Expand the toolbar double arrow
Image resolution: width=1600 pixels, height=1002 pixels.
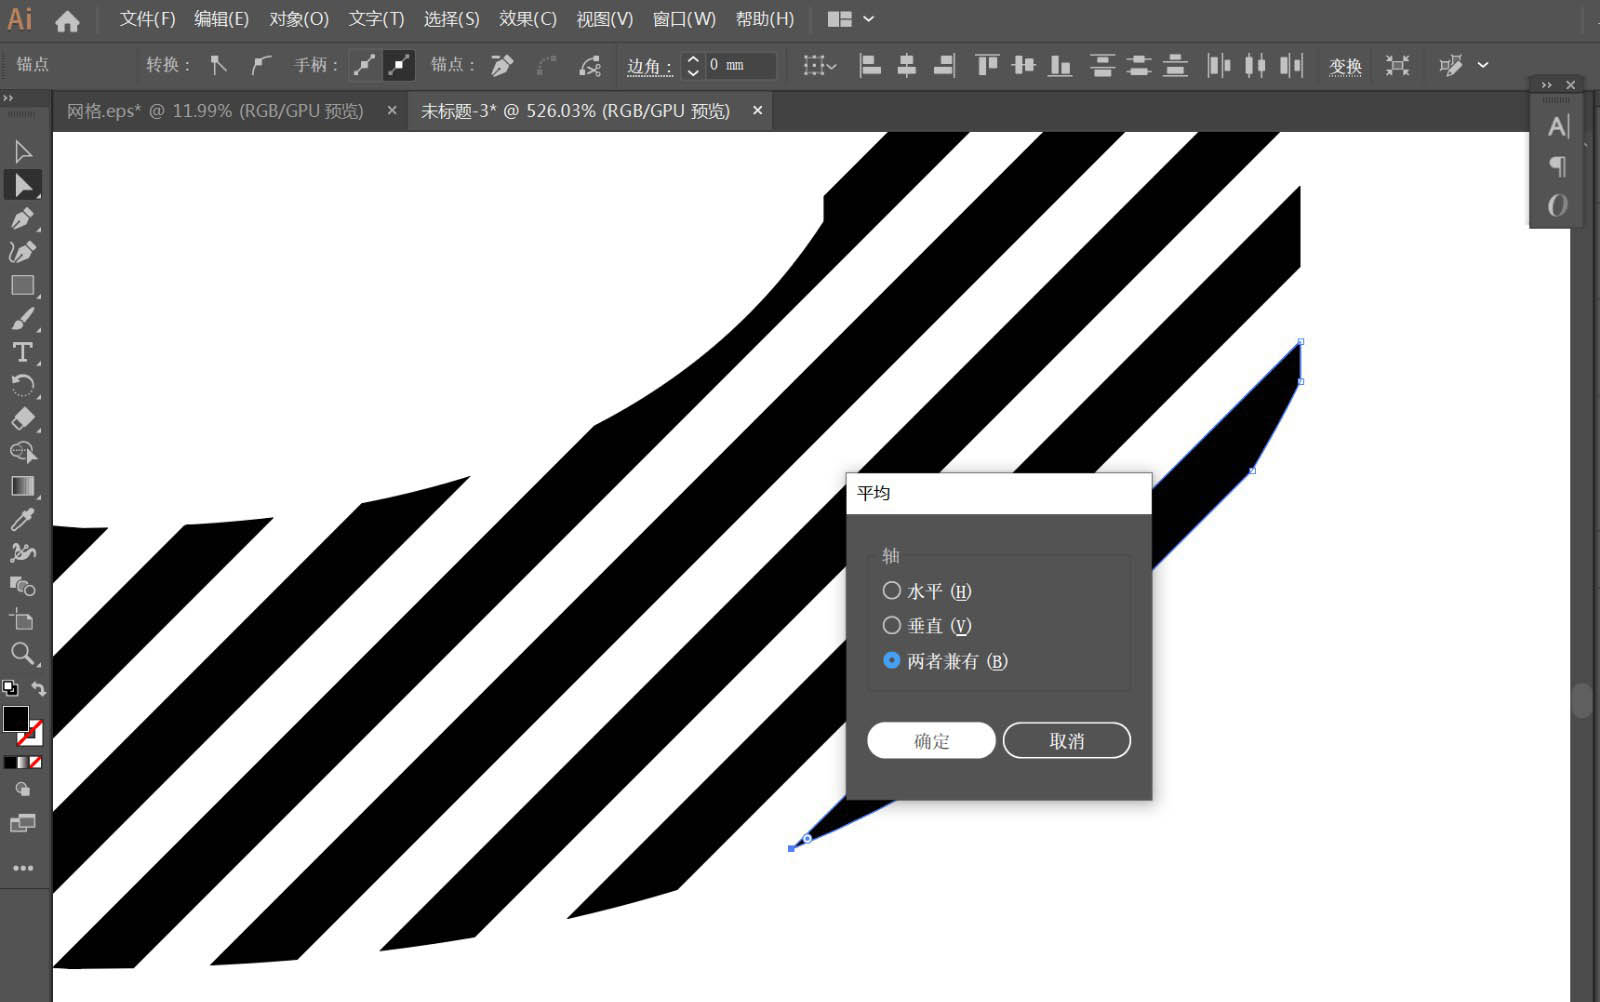[x=8, y=98]
